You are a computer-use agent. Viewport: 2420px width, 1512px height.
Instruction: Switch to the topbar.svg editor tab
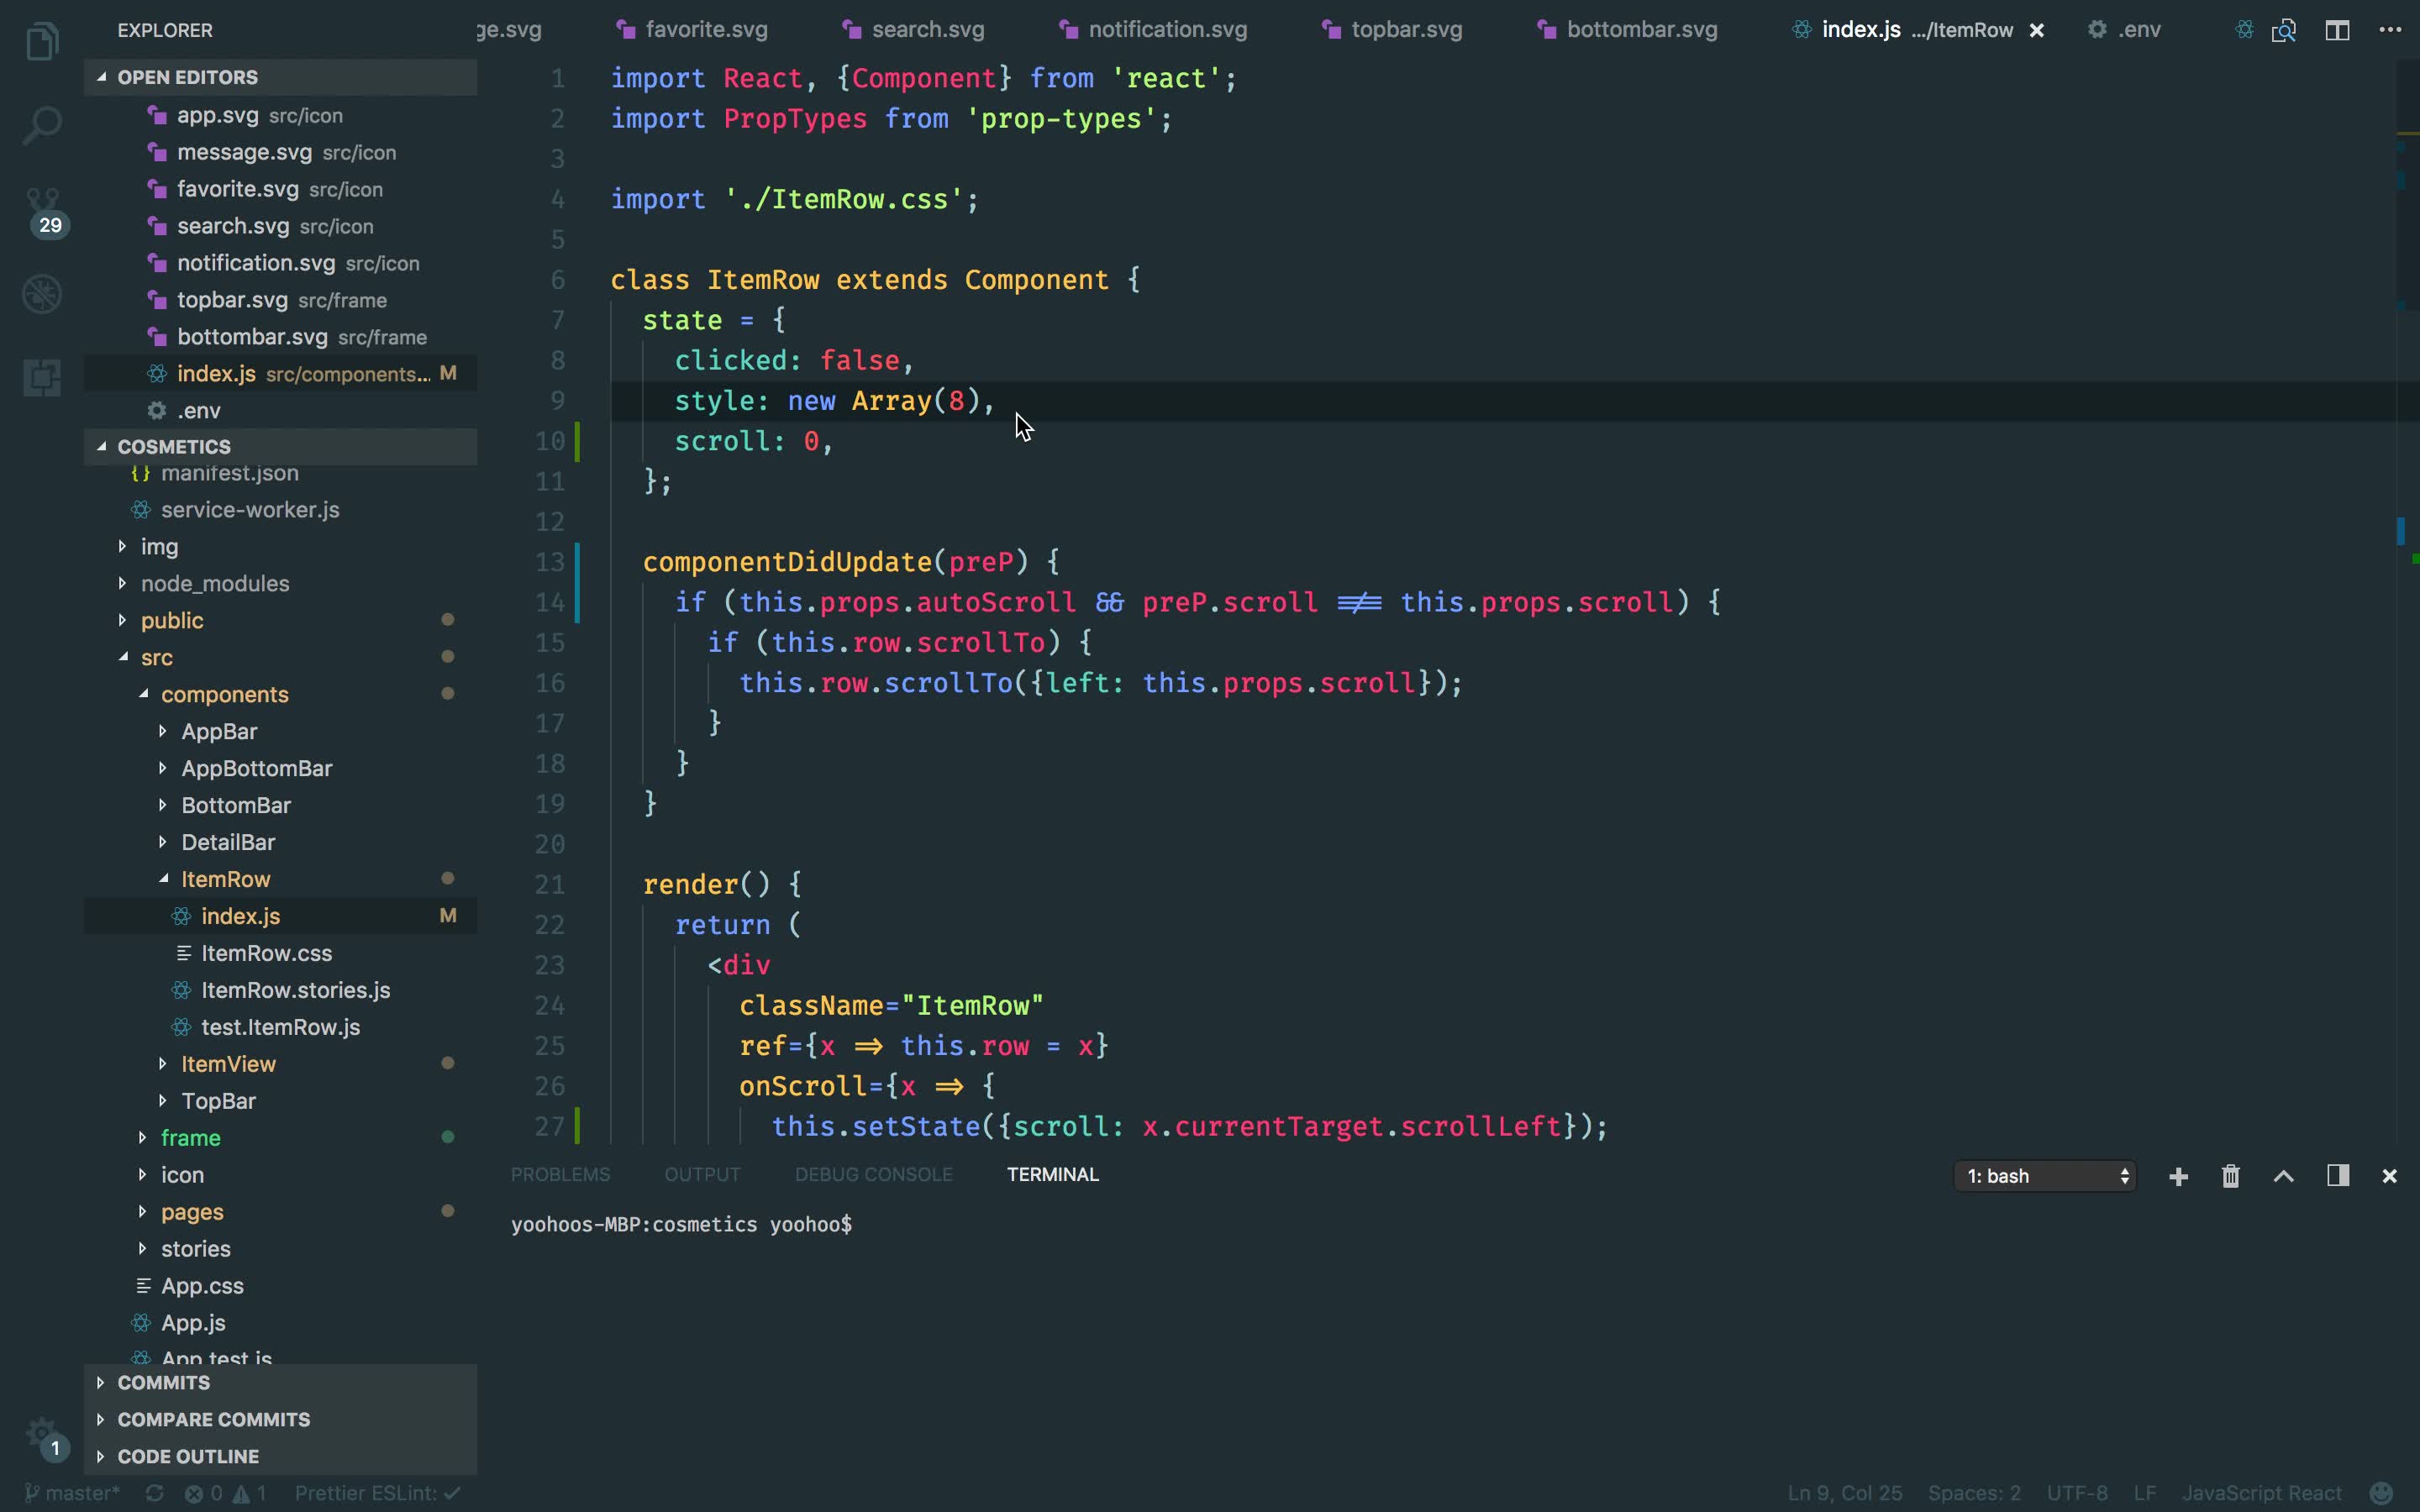coord(1405,30)
